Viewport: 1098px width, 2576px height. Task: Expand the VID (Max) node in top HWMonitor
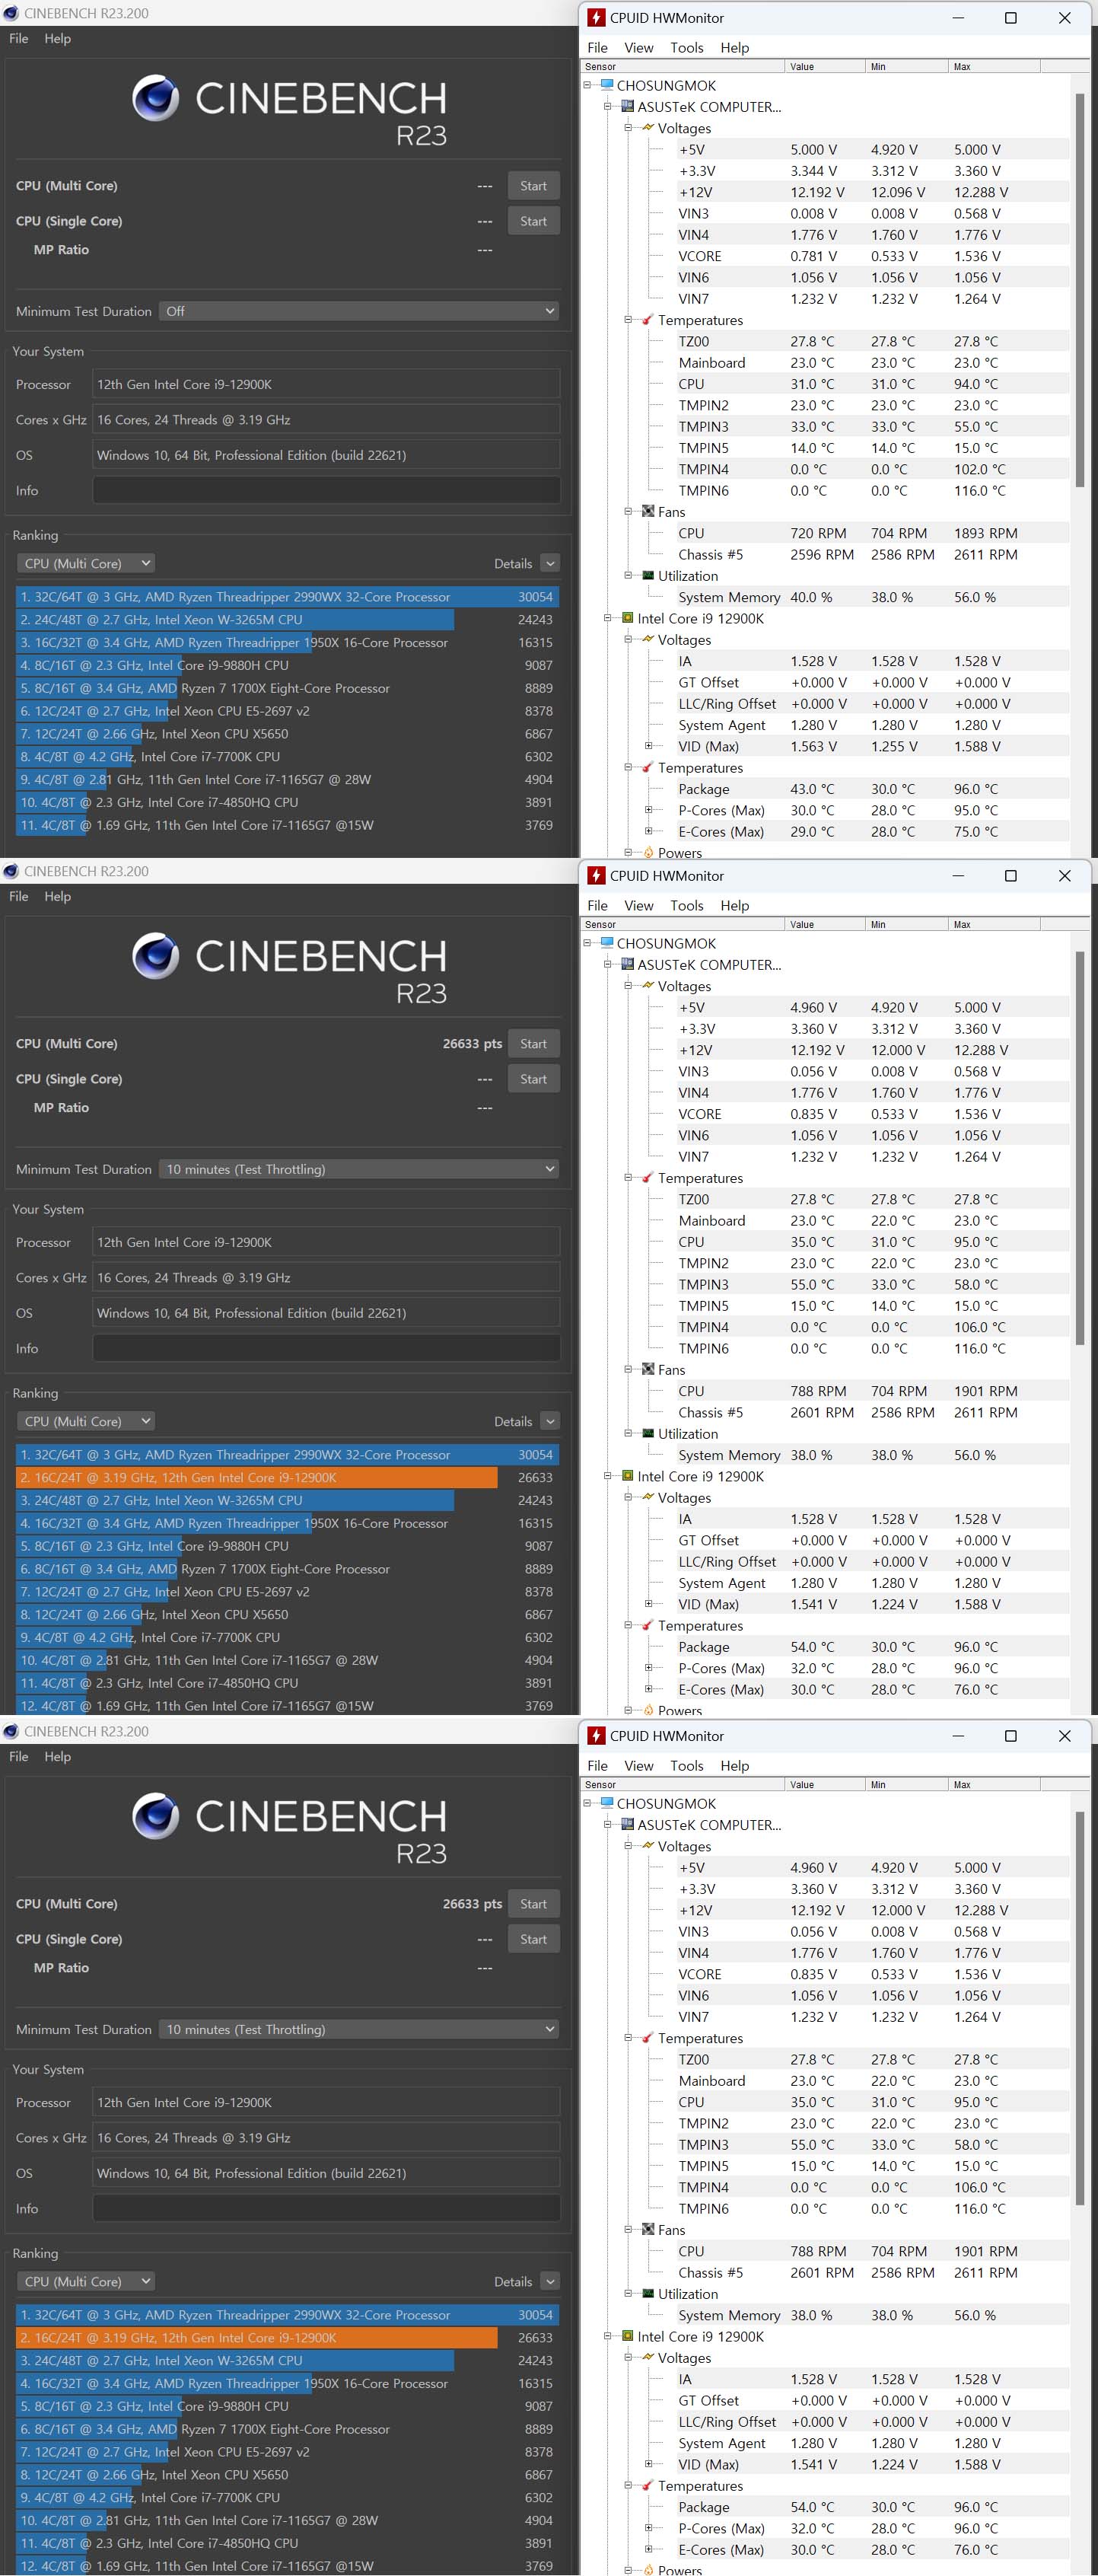[648, 746]
